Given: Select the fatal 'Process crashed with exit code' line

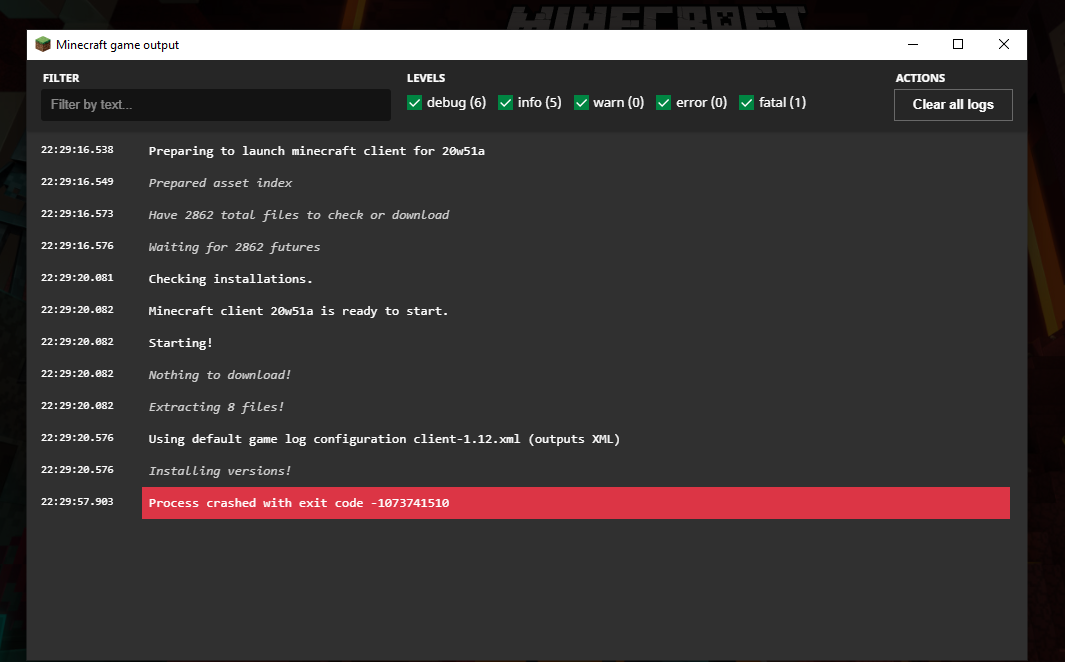Looking at the screenshot, I should coord(575,503).
